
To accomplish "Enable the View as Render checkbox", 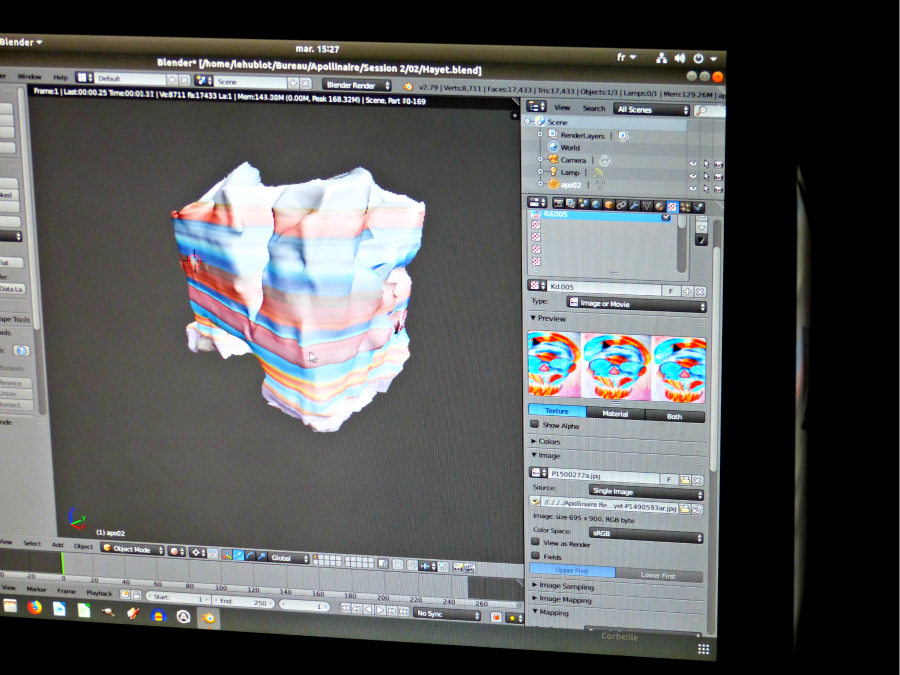I will [535, 541].
